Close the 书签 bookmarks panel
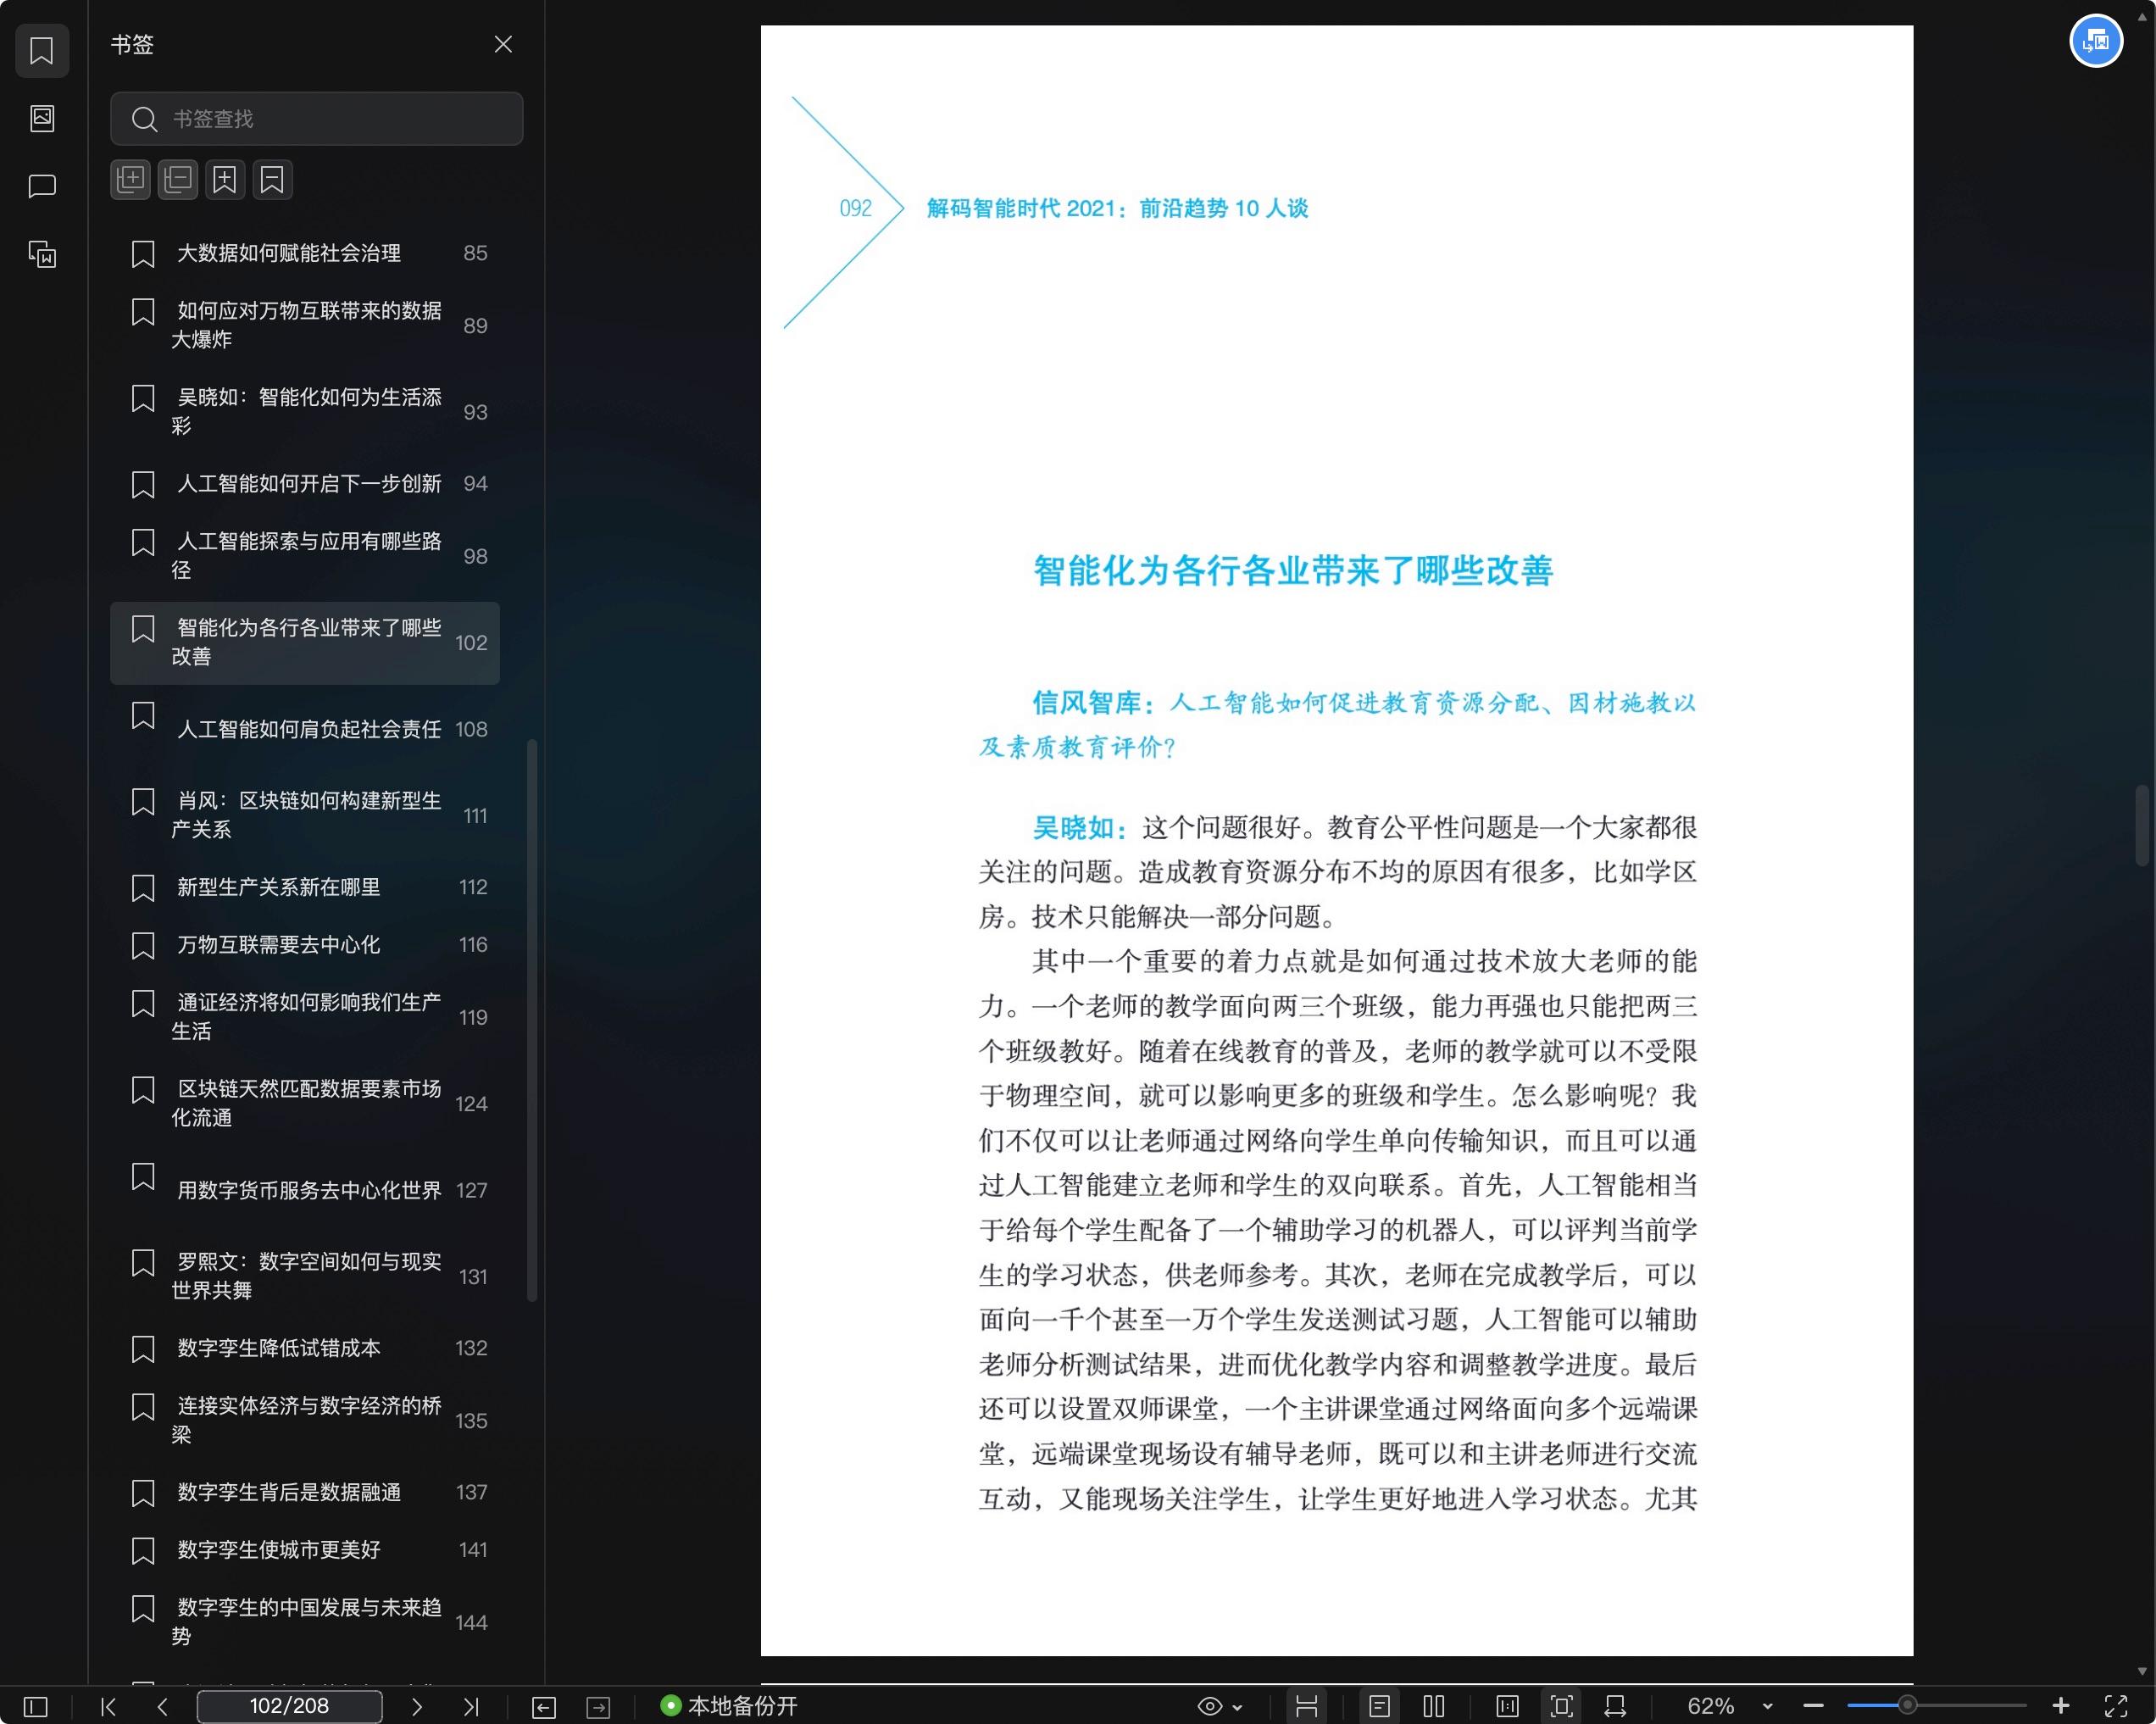The height and width of the screenshot is (1724, 2156). [503, 44]
